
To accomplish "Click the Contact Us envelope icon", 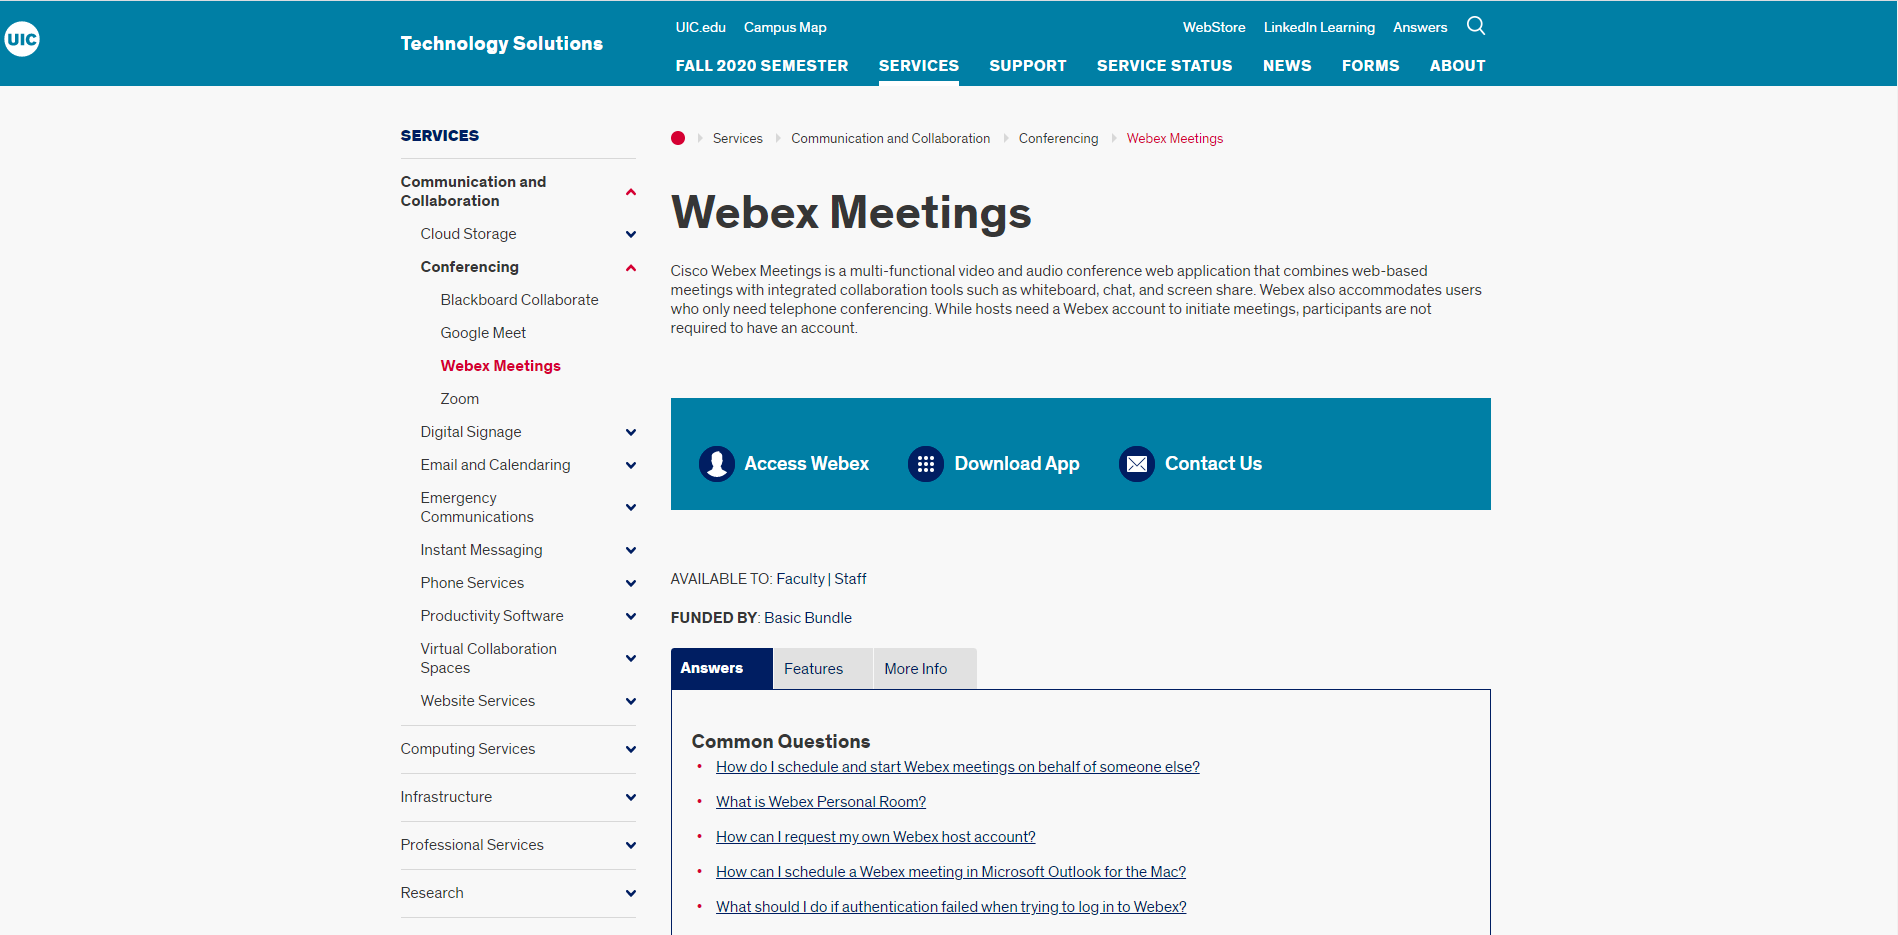I will pos(1137,464).
